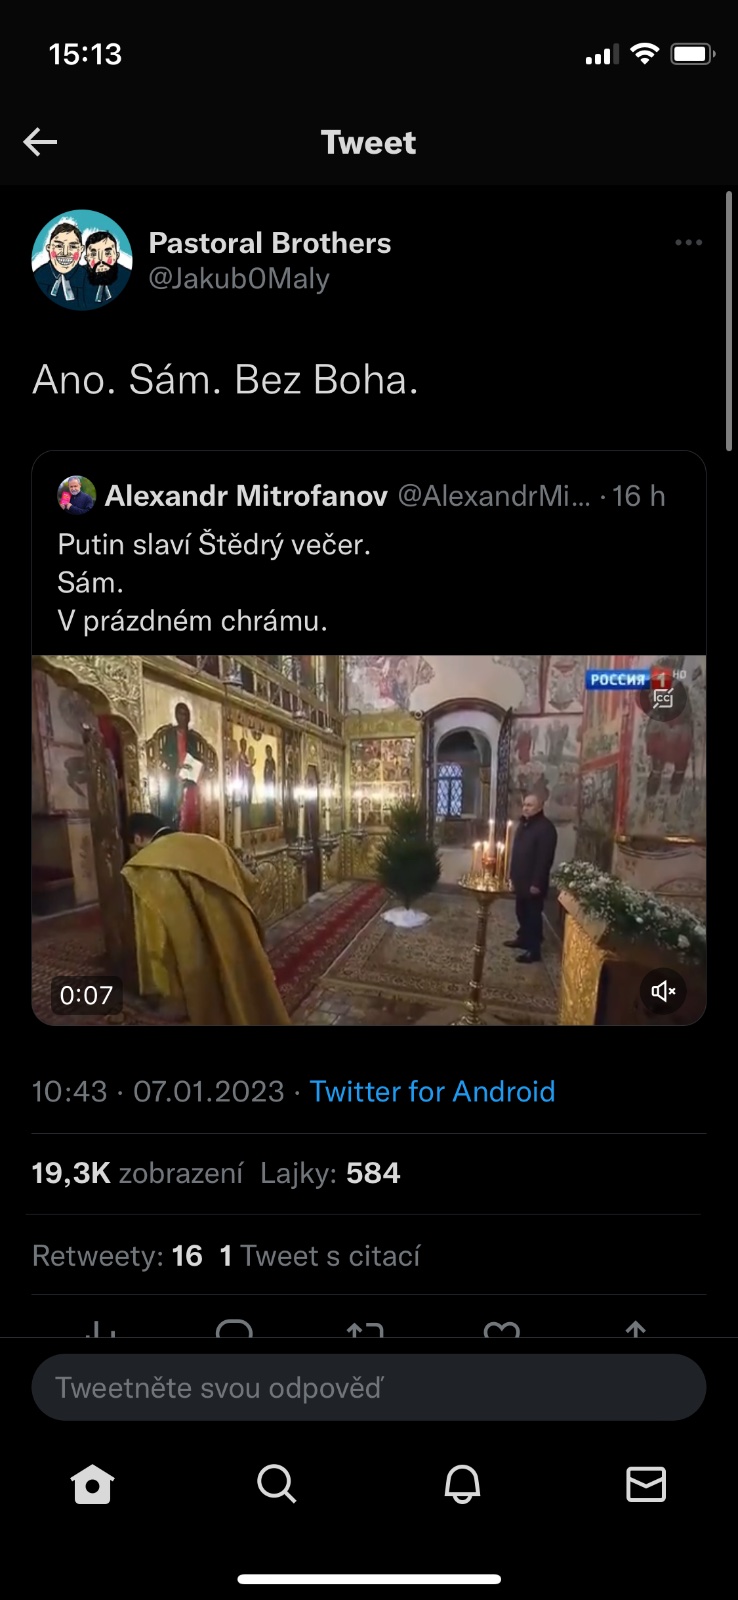Open the quoted video thumbnail
738x1600 pixels.
point(369,840)
